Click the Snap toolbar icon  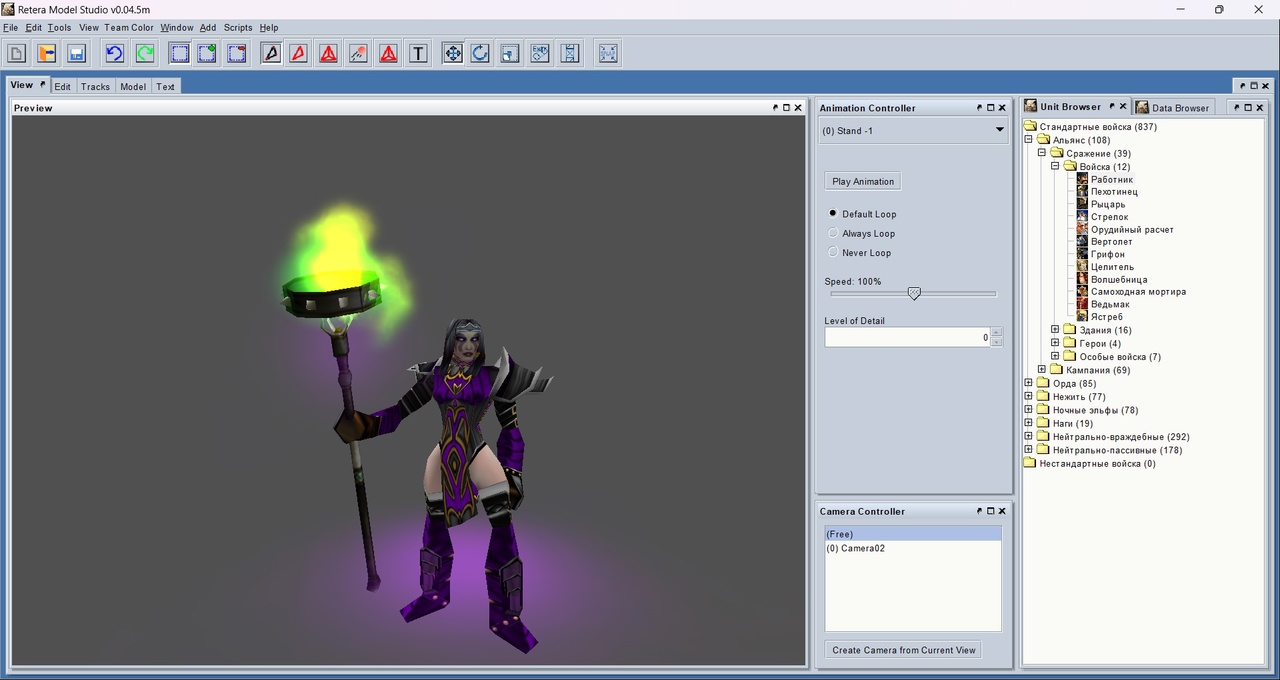(608, 53)
